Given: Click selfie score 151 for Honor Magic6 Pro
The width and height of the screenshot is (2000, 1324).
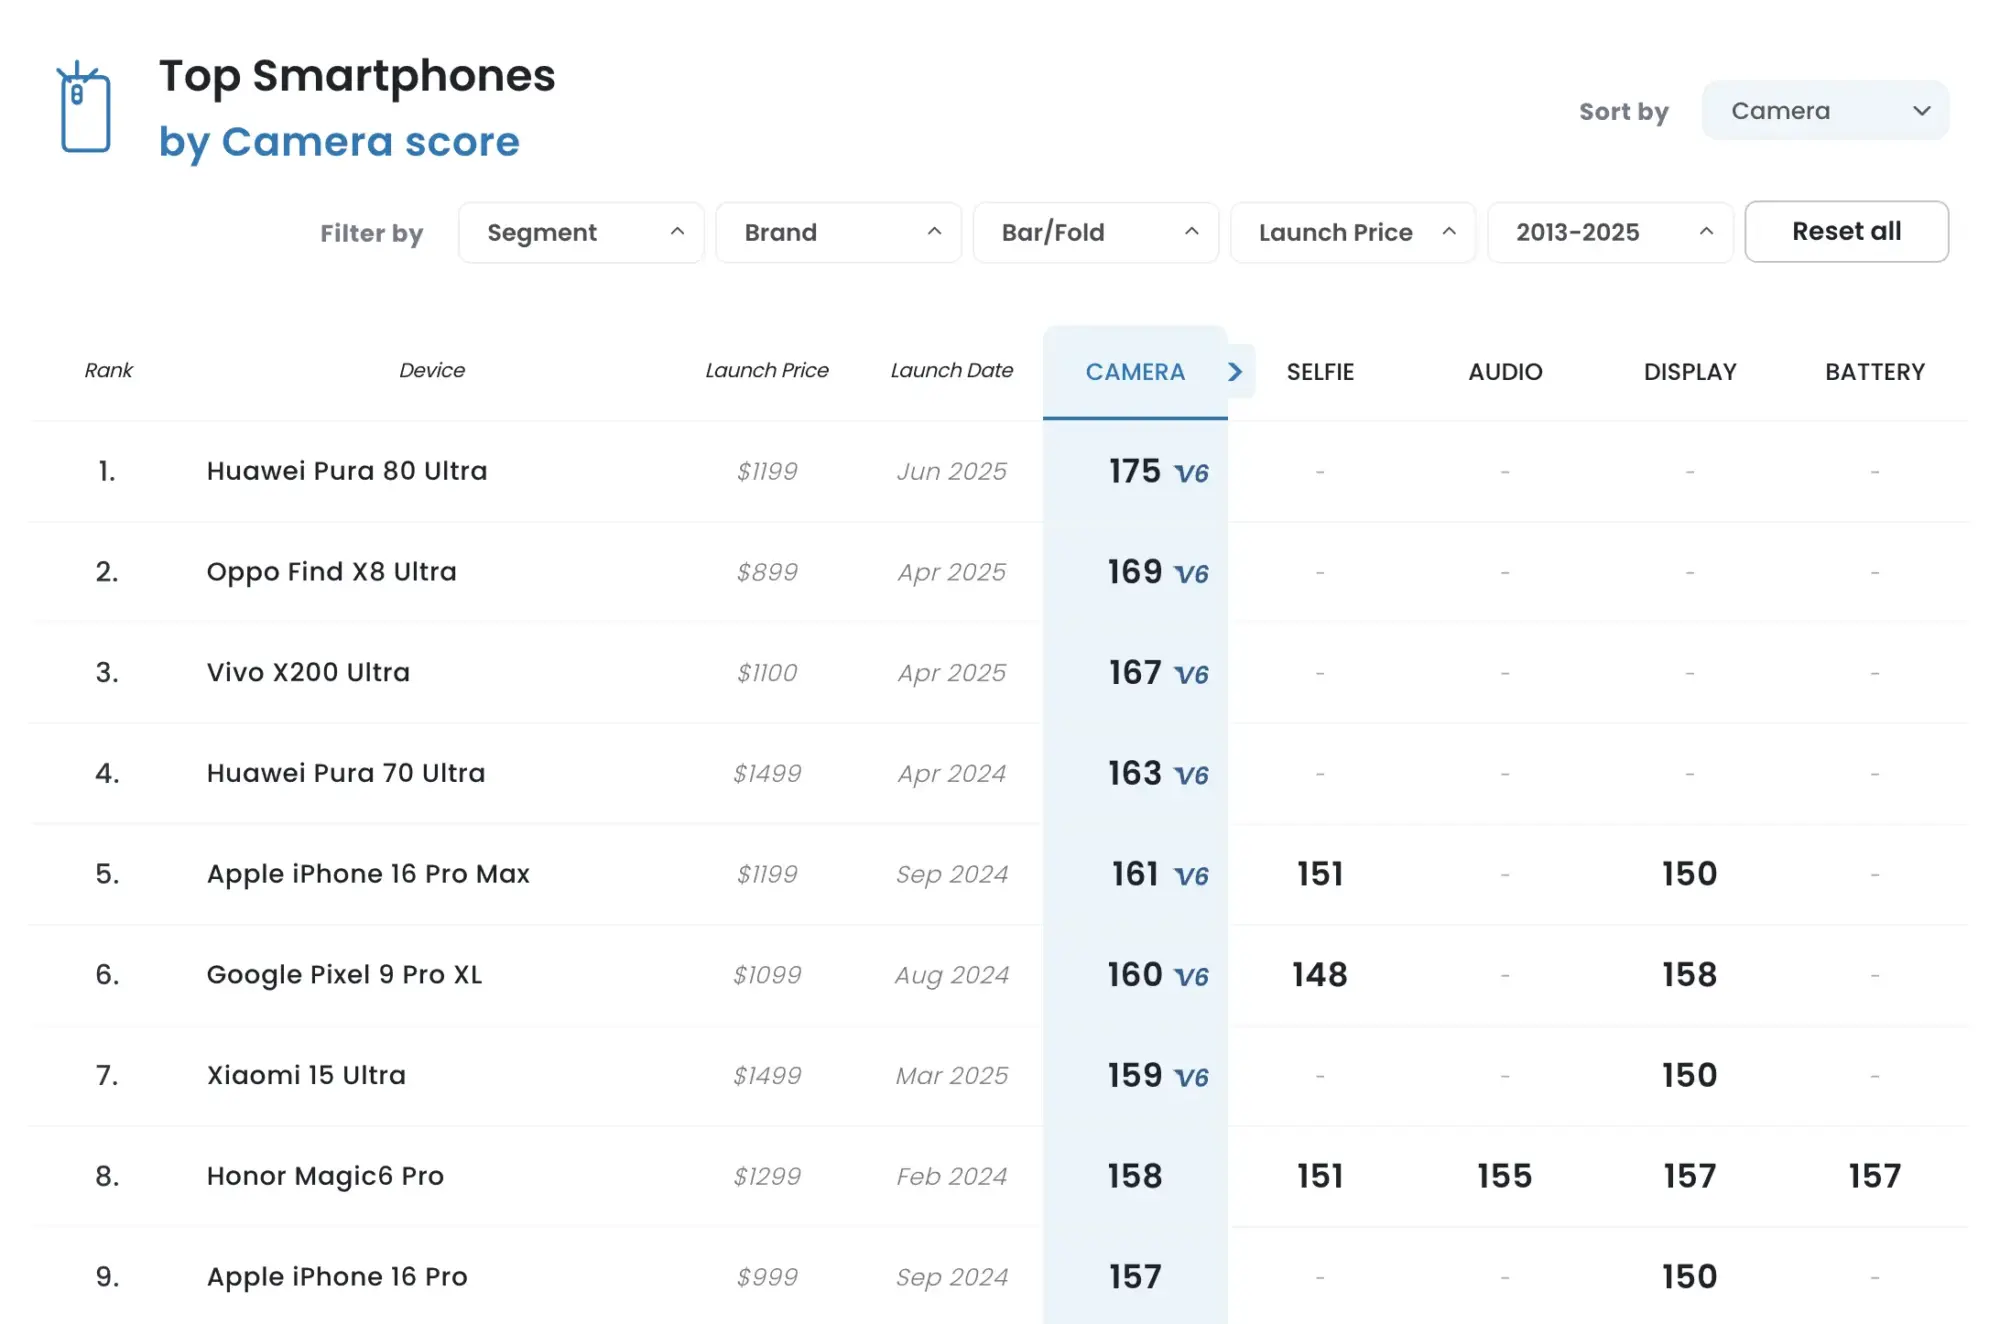Looking at the screenshot, I should tap(1320, 1176).
